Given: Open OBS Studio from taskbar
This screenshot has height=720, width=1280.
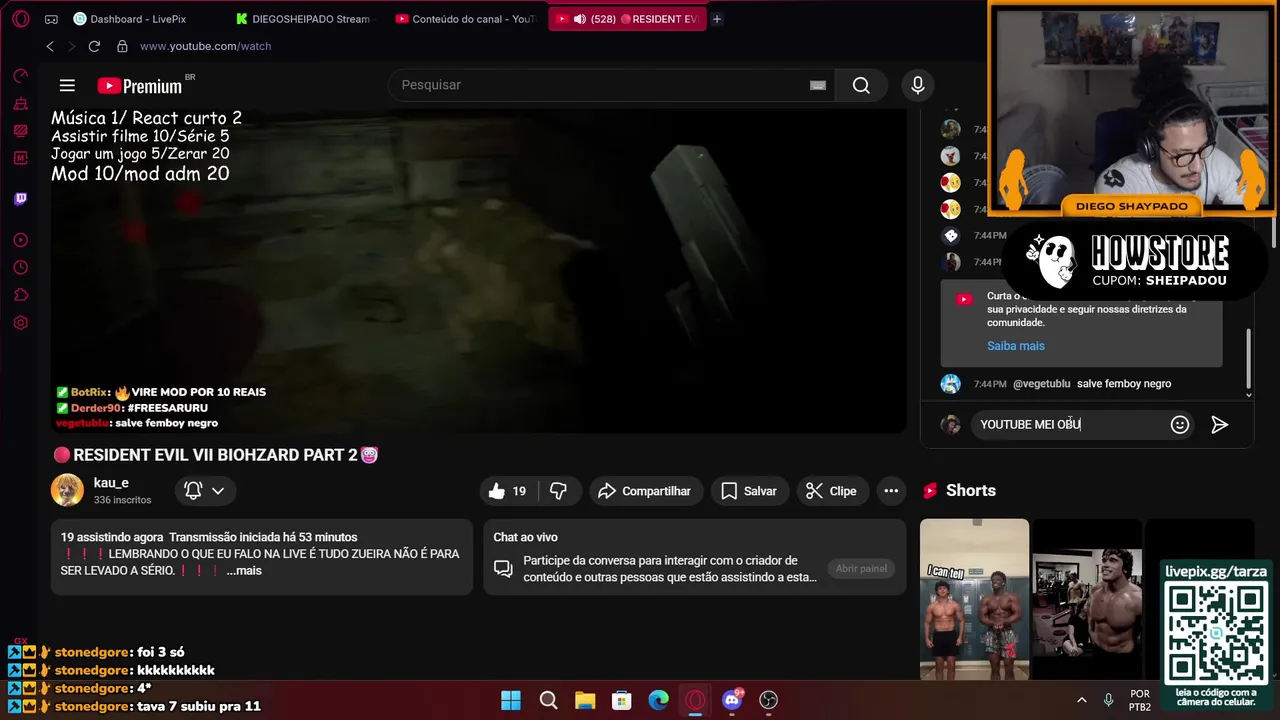Looking at the screenshot, I should (x=768, y=700).
